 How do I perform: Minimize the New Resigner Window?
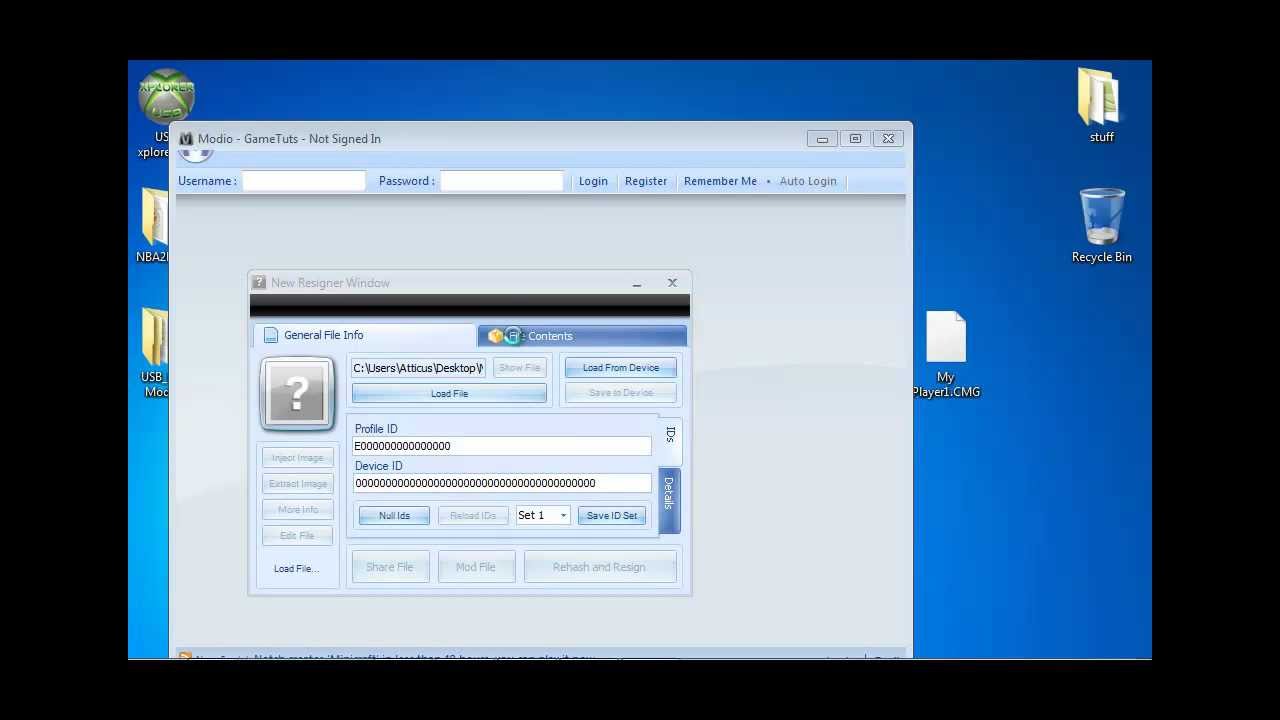(x=637, y=284)
